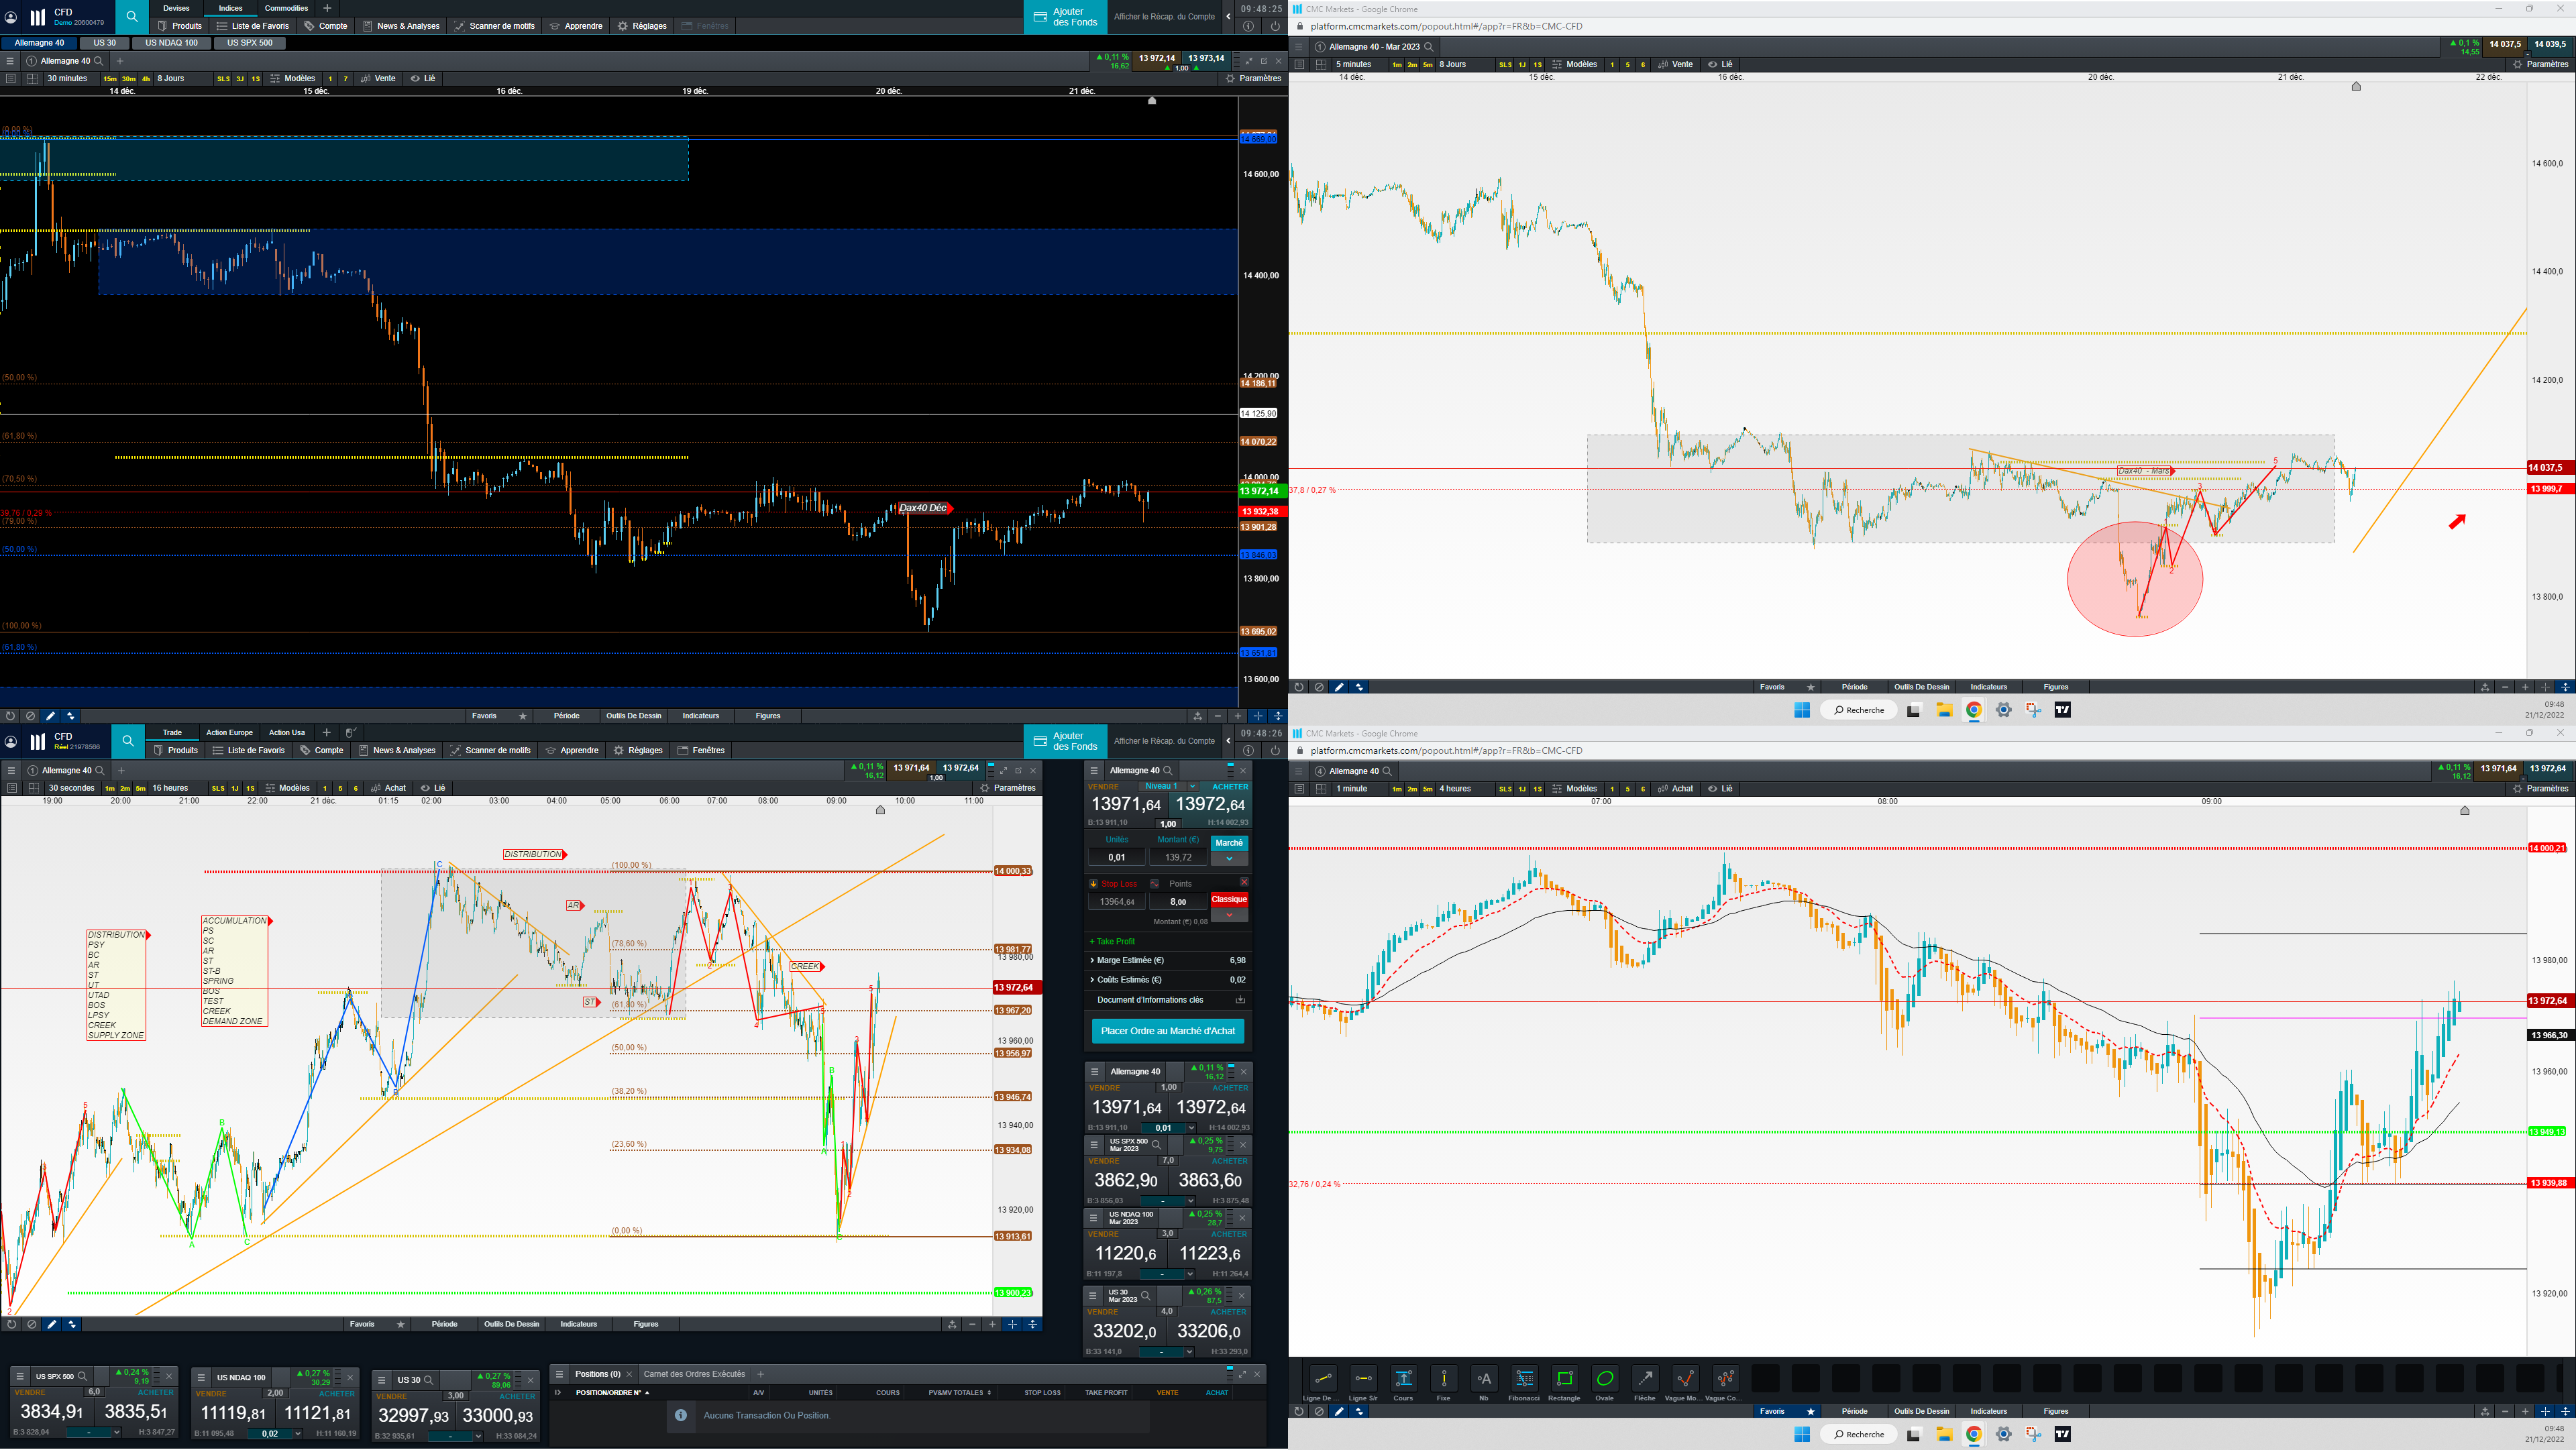Viewport: 2576px width, 1450px height.
Task: Download the Document d'Informations clés
Action: click(1240, 1000)
